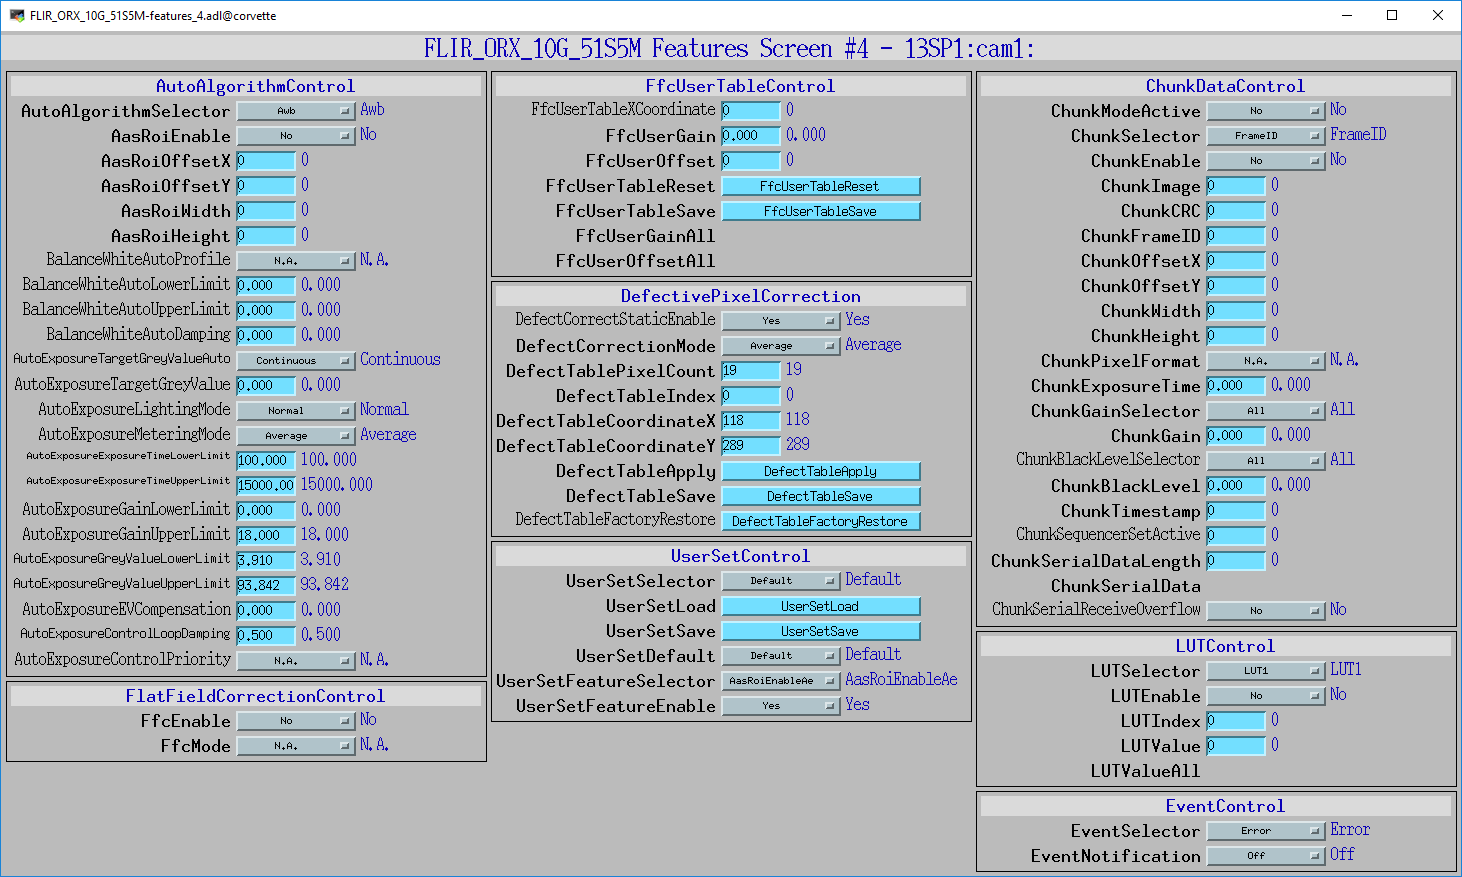Click the AasRoiHeight input field
1462x877 pixels.
coord(266,236)
